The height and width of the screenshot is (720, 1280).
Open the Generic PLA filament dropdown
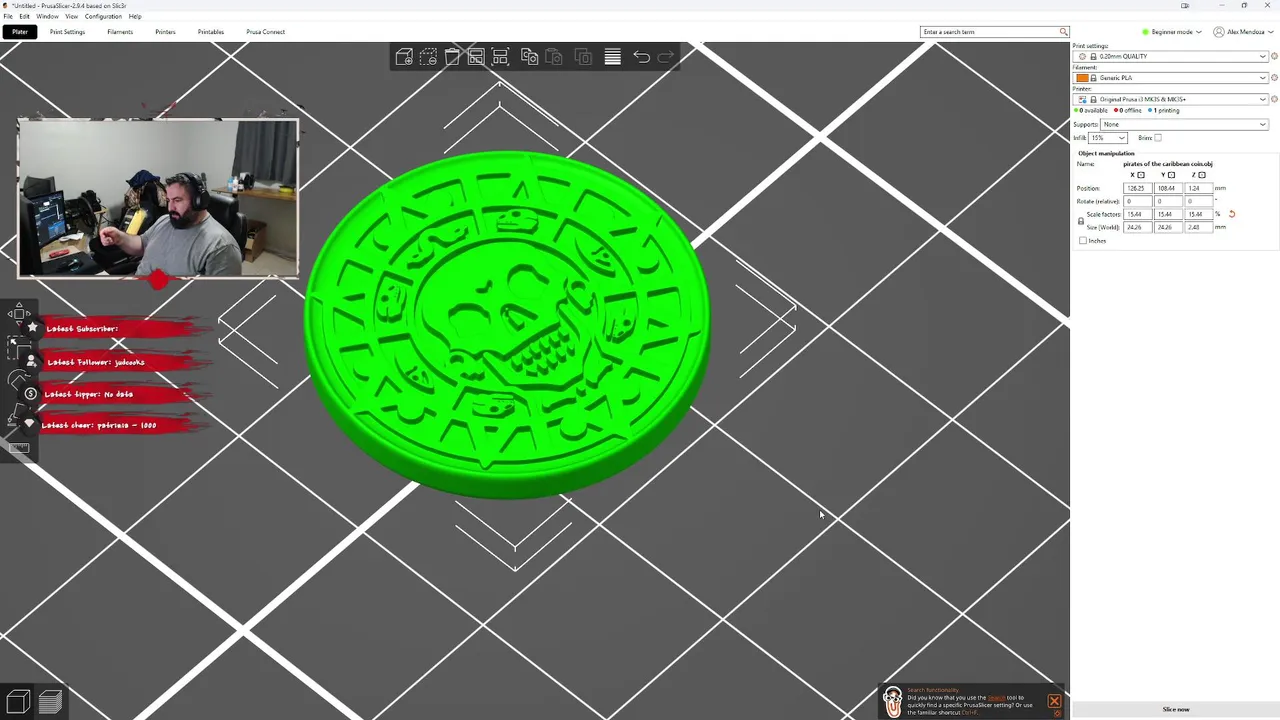coord(1170,77)
